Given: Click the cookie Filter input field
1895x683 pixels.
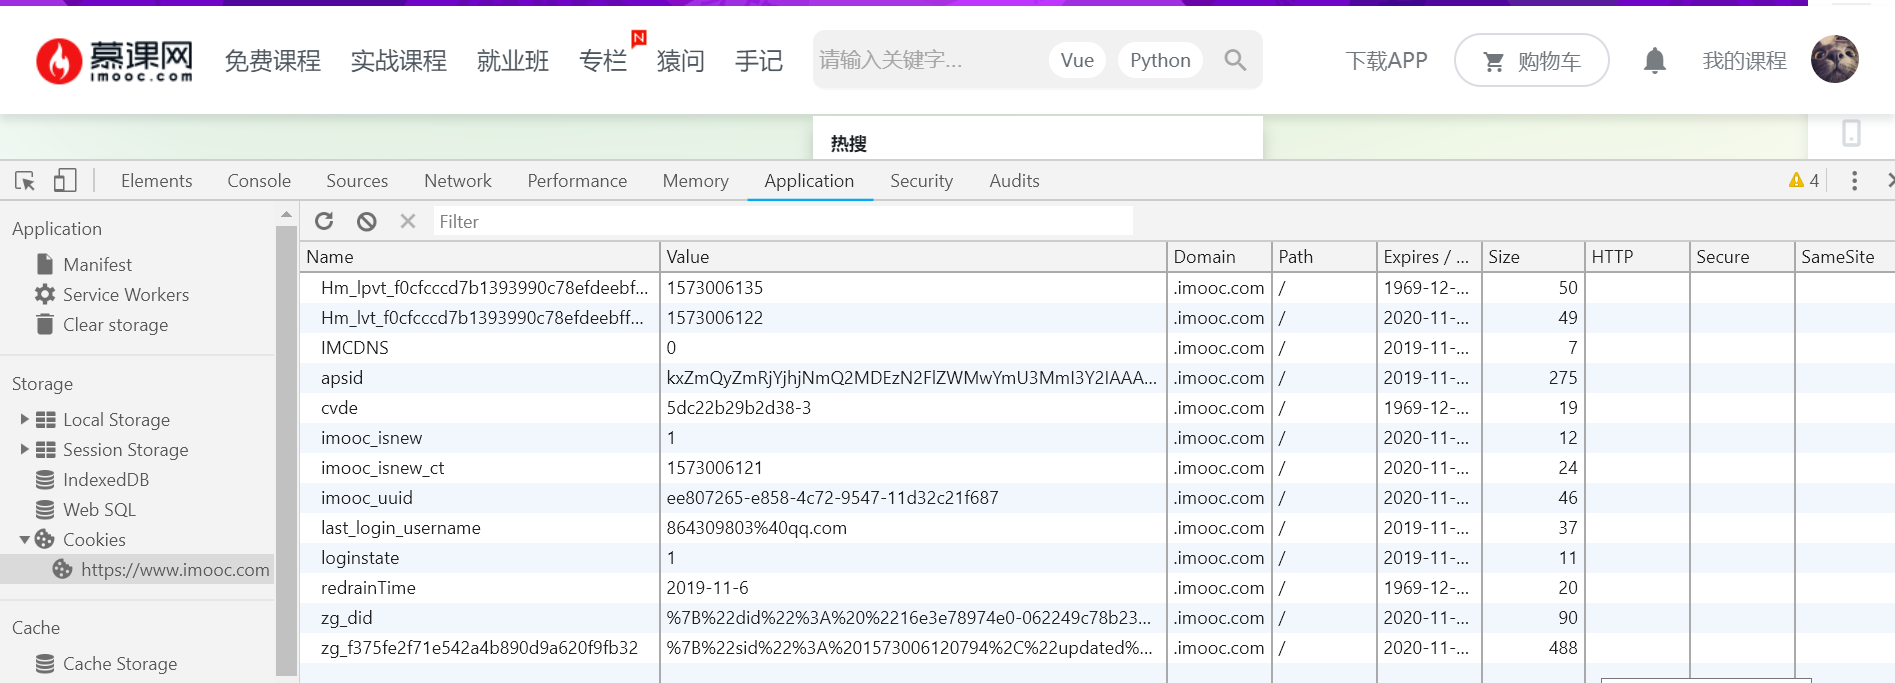Looking at the screenshot, I should click(783, 222).
